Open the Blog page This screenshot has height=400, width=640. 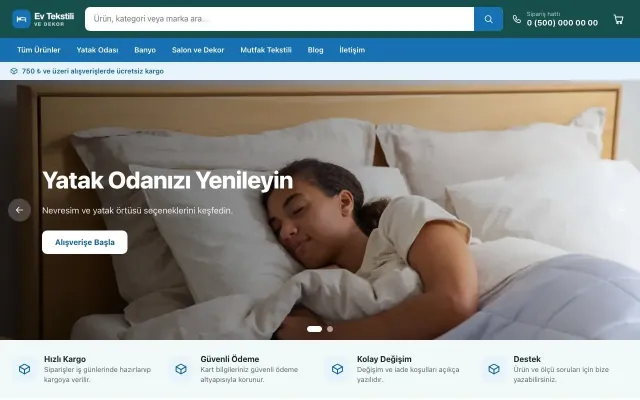click(316, 50)
